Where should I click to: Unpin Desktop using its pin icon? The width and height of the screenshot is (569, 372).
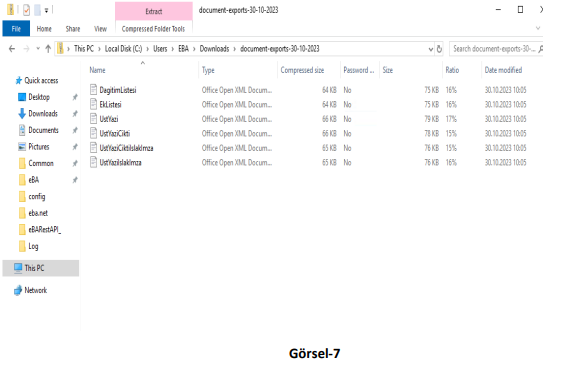pyautogui.click(x=75, y=97)
